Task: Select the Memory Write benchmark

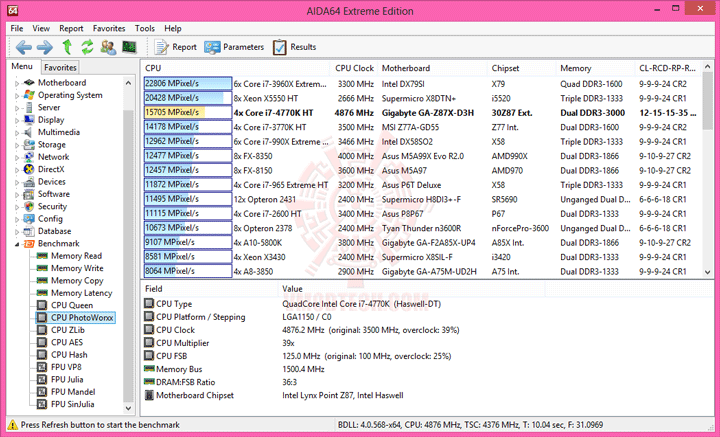Action: tap(77, 268)
